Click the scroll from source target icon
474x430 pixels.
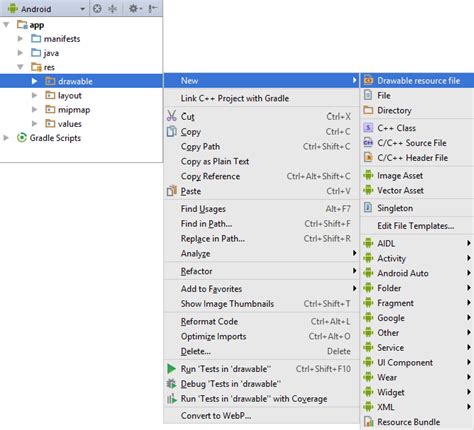(97, 9)
